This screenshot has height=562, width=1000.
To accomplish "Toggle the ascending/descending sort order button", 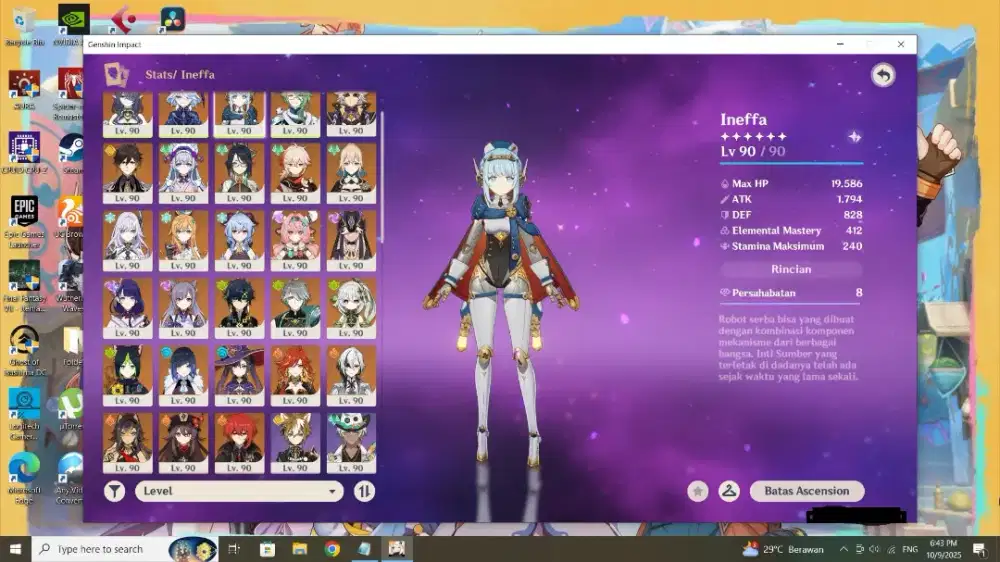I will (364, 491).
